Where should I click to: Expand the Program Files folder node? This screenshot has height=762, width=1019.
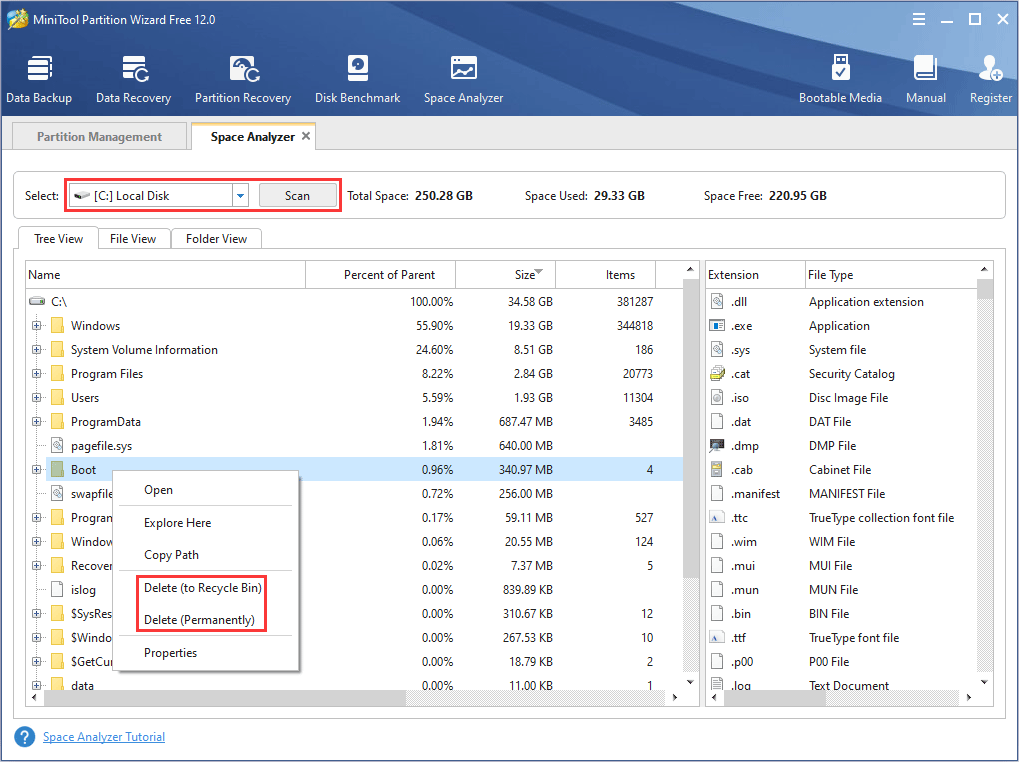(36, 374)
